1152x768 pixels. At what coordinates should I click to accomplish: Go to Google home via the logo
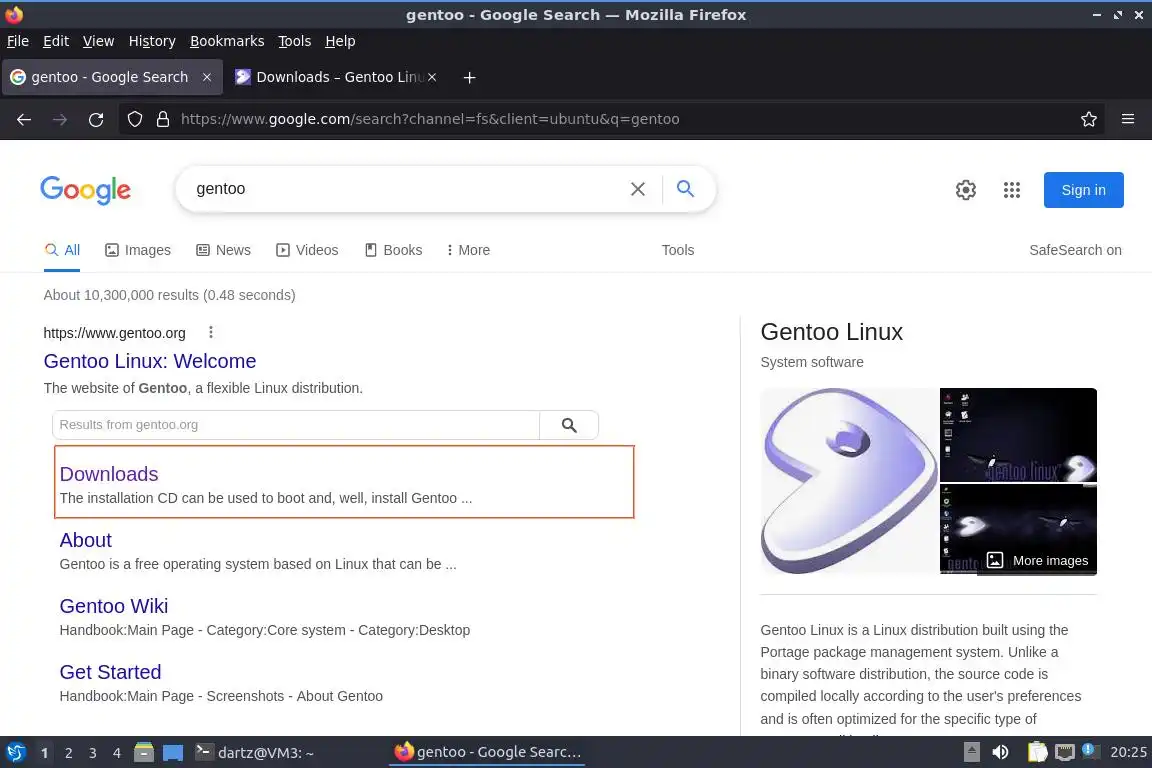click(85, 190)
